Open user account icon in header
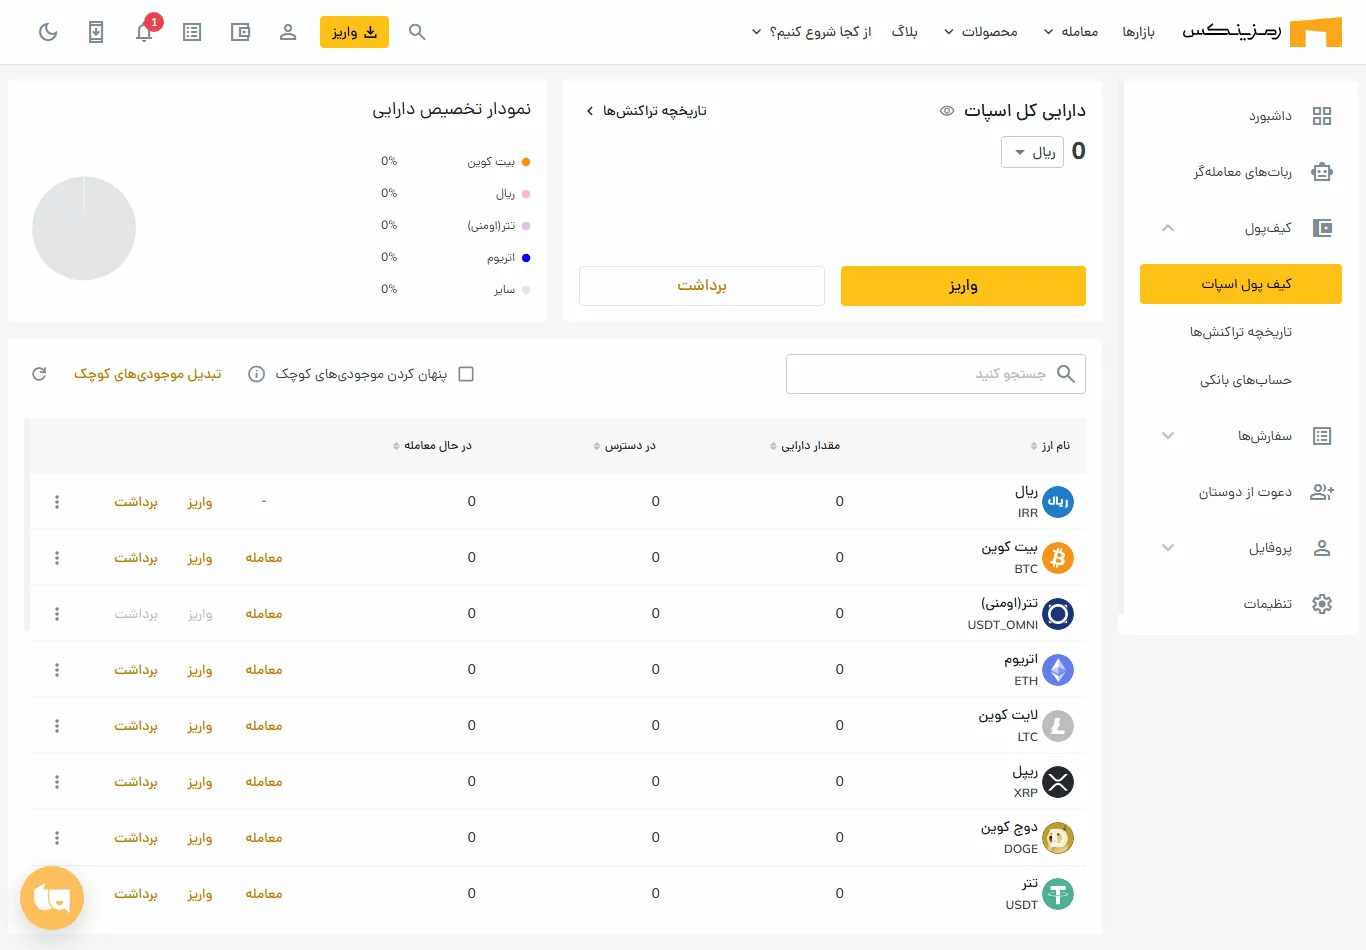Screen dimensions: 1366x950 pos(288,32)
